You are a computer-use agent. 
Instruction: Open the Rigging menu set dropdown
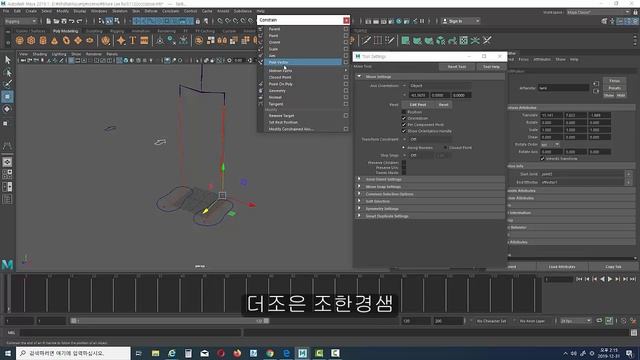click(20, 21)
